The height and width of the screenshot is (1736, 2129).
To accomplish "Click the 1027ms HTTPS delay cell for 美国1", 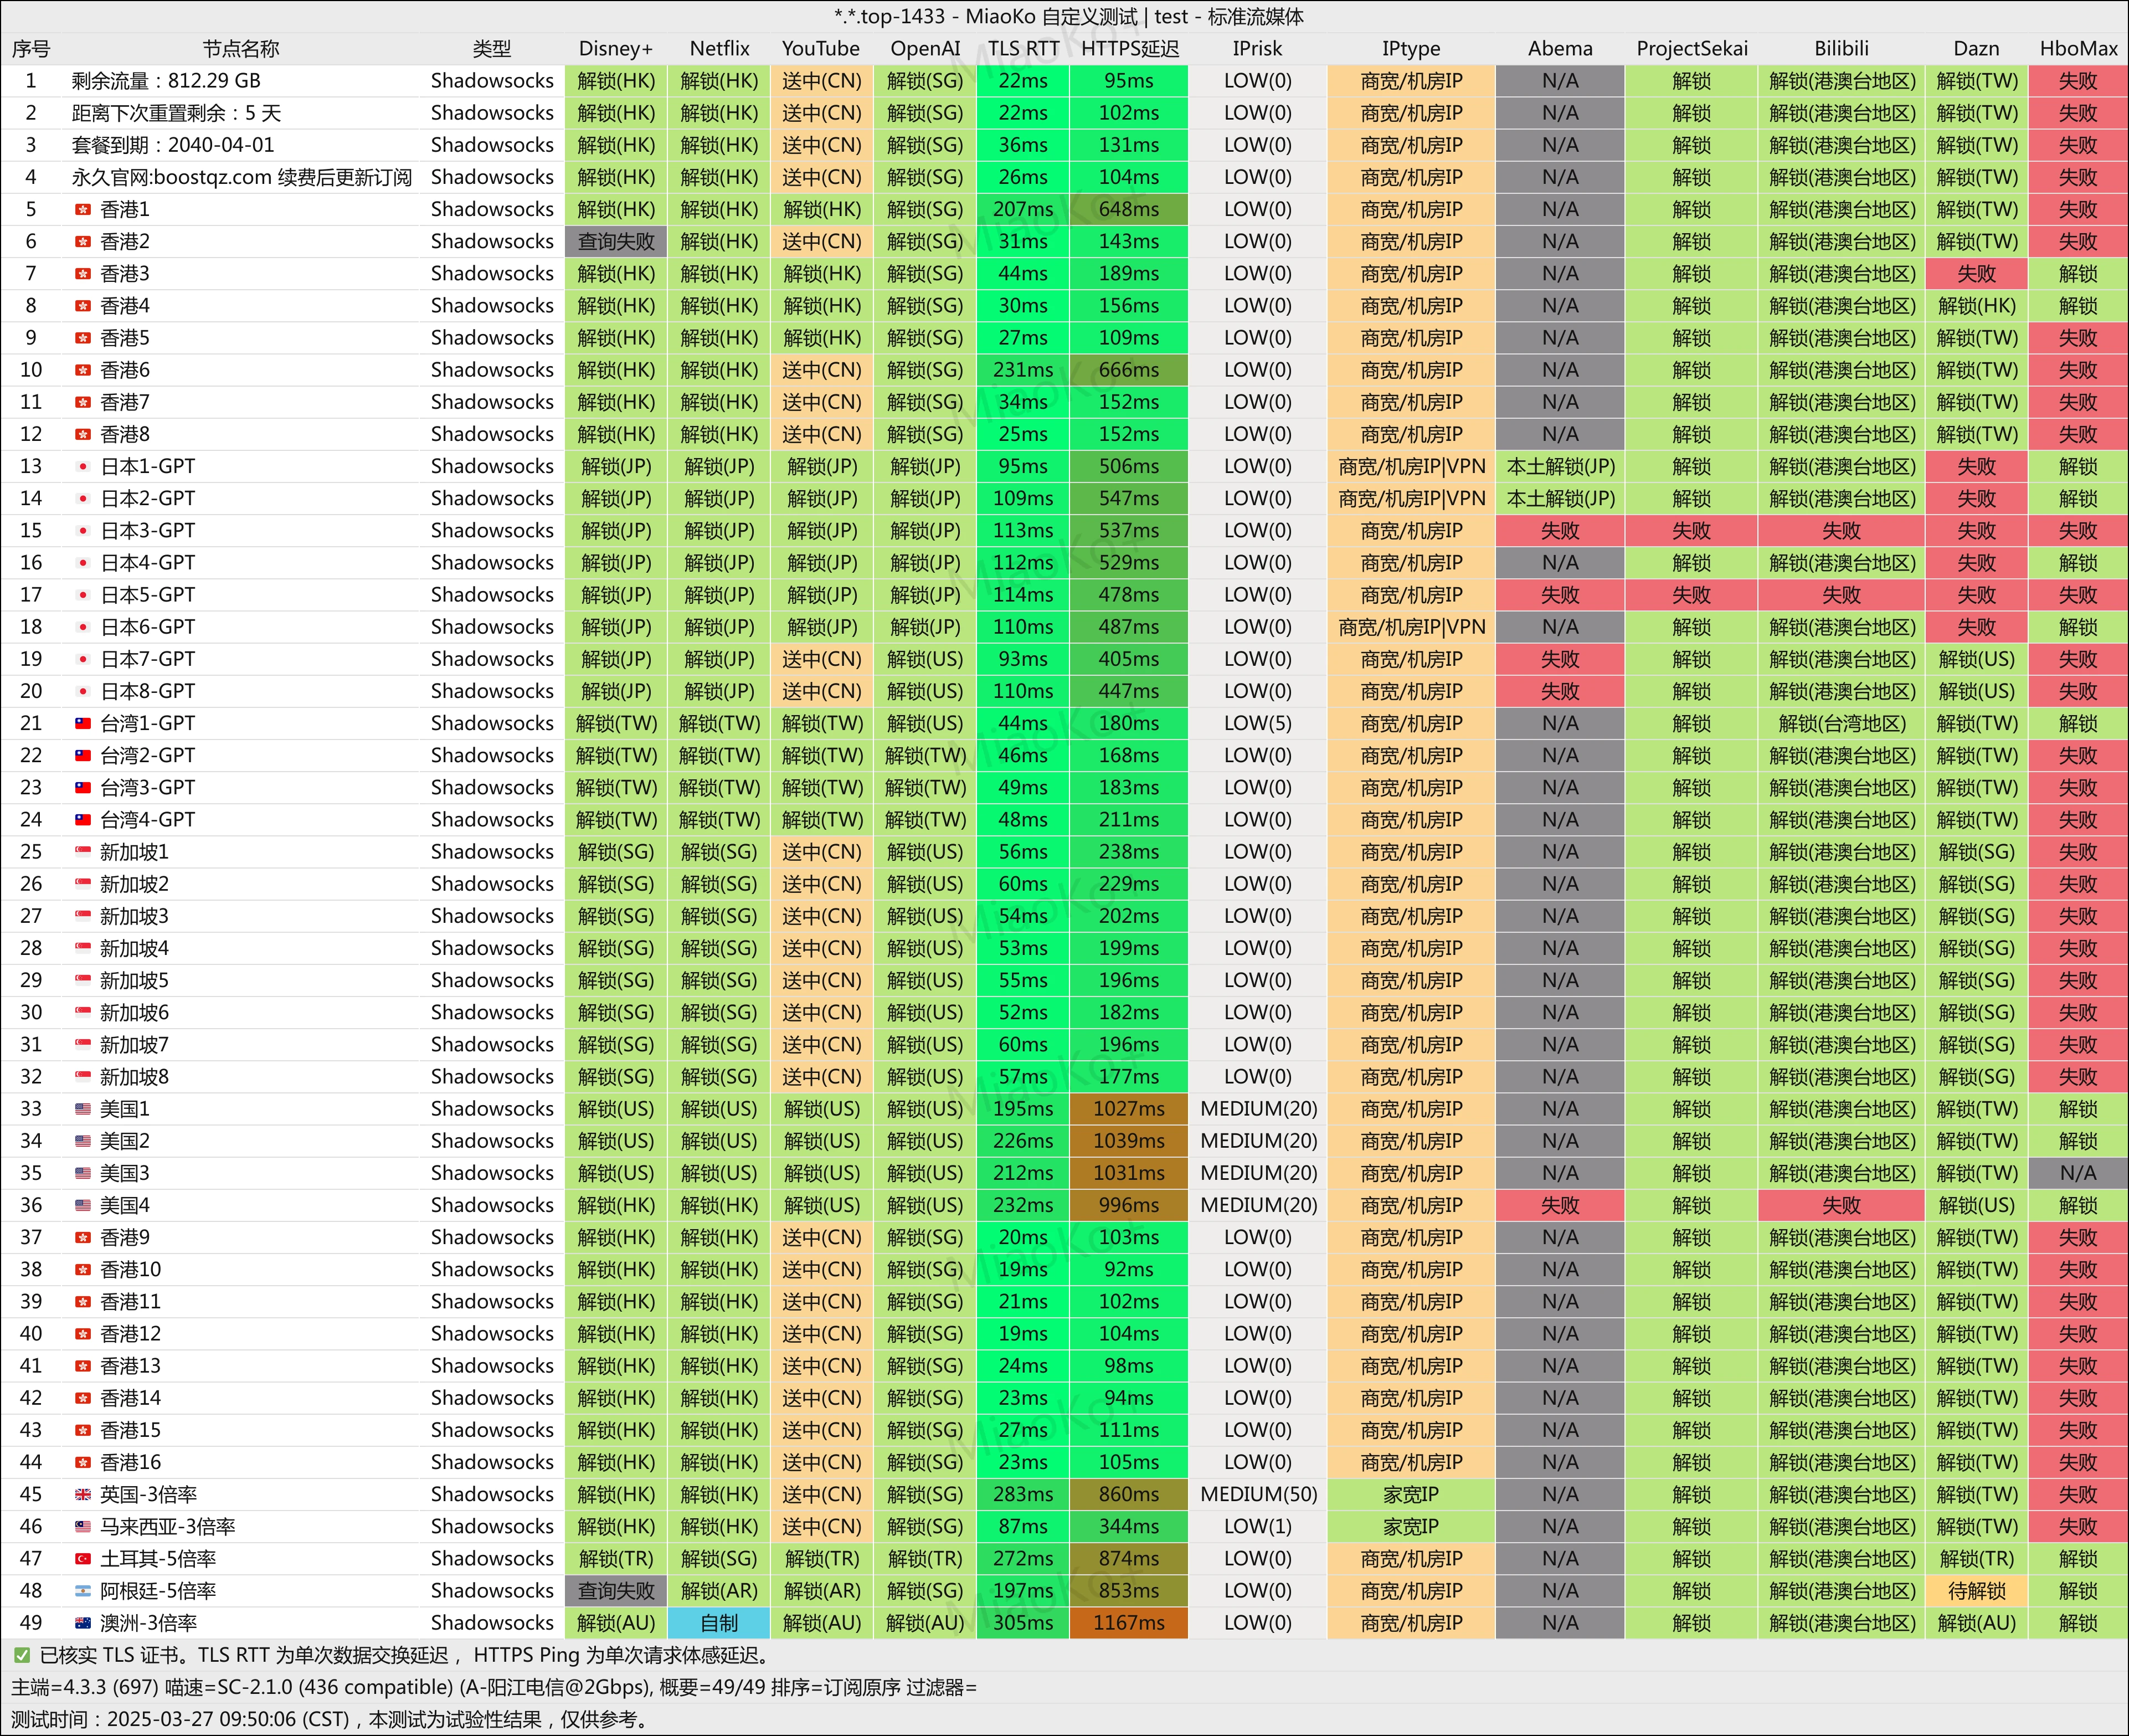I will click(x=1129, y=1109).
